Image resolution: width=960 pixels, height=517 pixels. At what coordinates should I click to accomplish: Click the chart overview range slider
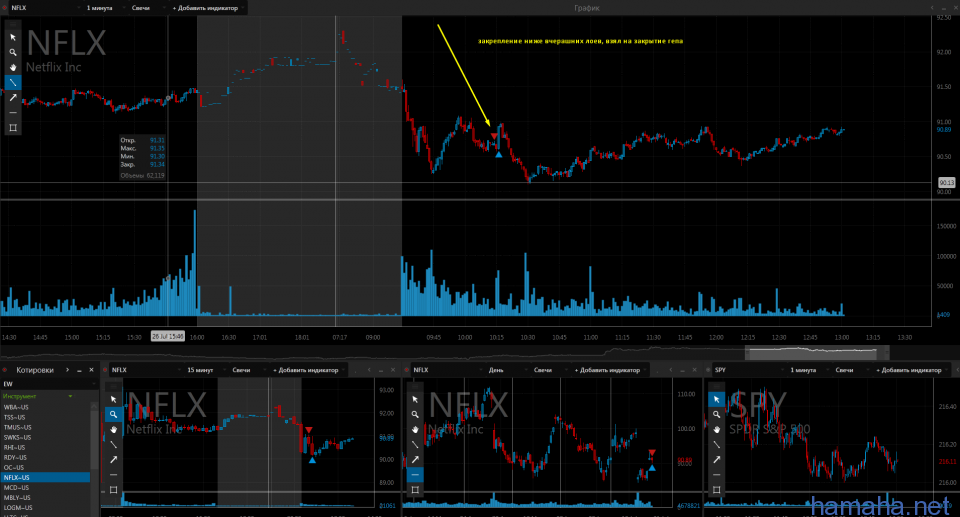tap(811, 352)
